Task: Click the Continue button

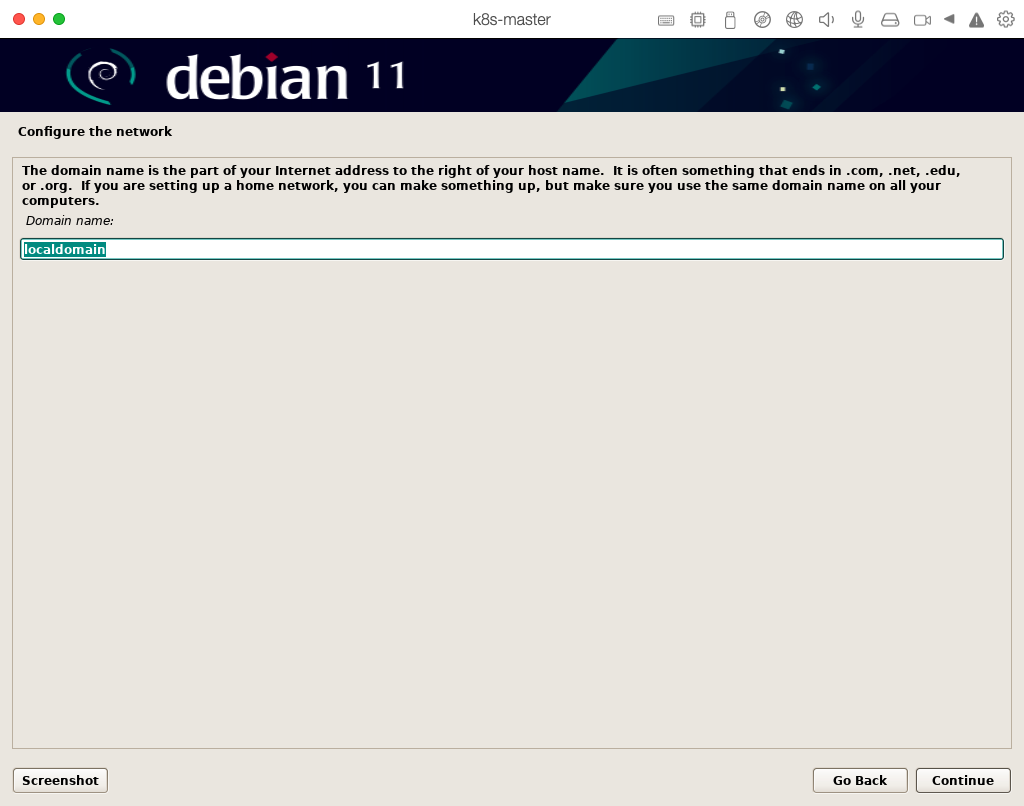Action: [x=963, y=781]
